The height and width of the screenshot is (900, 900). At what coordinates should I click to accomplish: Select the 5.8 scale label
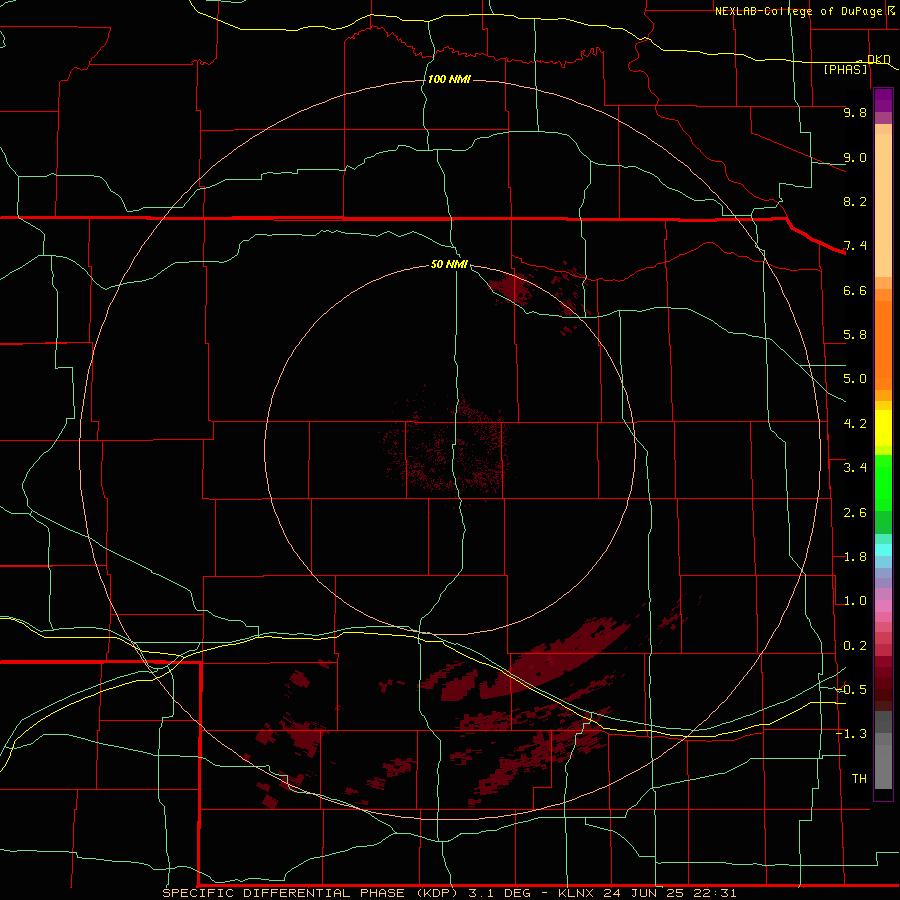[855, 335]
